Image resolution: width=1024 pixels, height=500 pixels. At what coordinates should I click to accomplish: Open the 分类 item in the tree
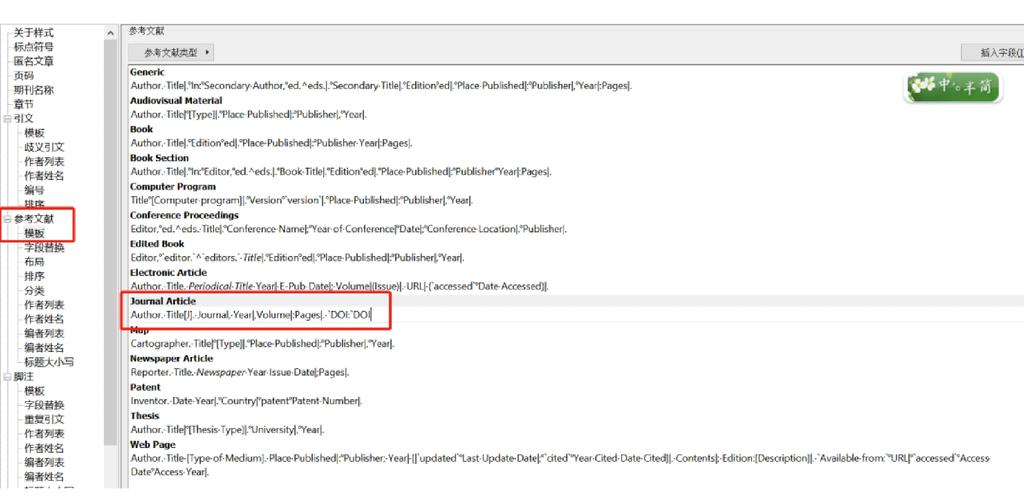click(34, 290)
